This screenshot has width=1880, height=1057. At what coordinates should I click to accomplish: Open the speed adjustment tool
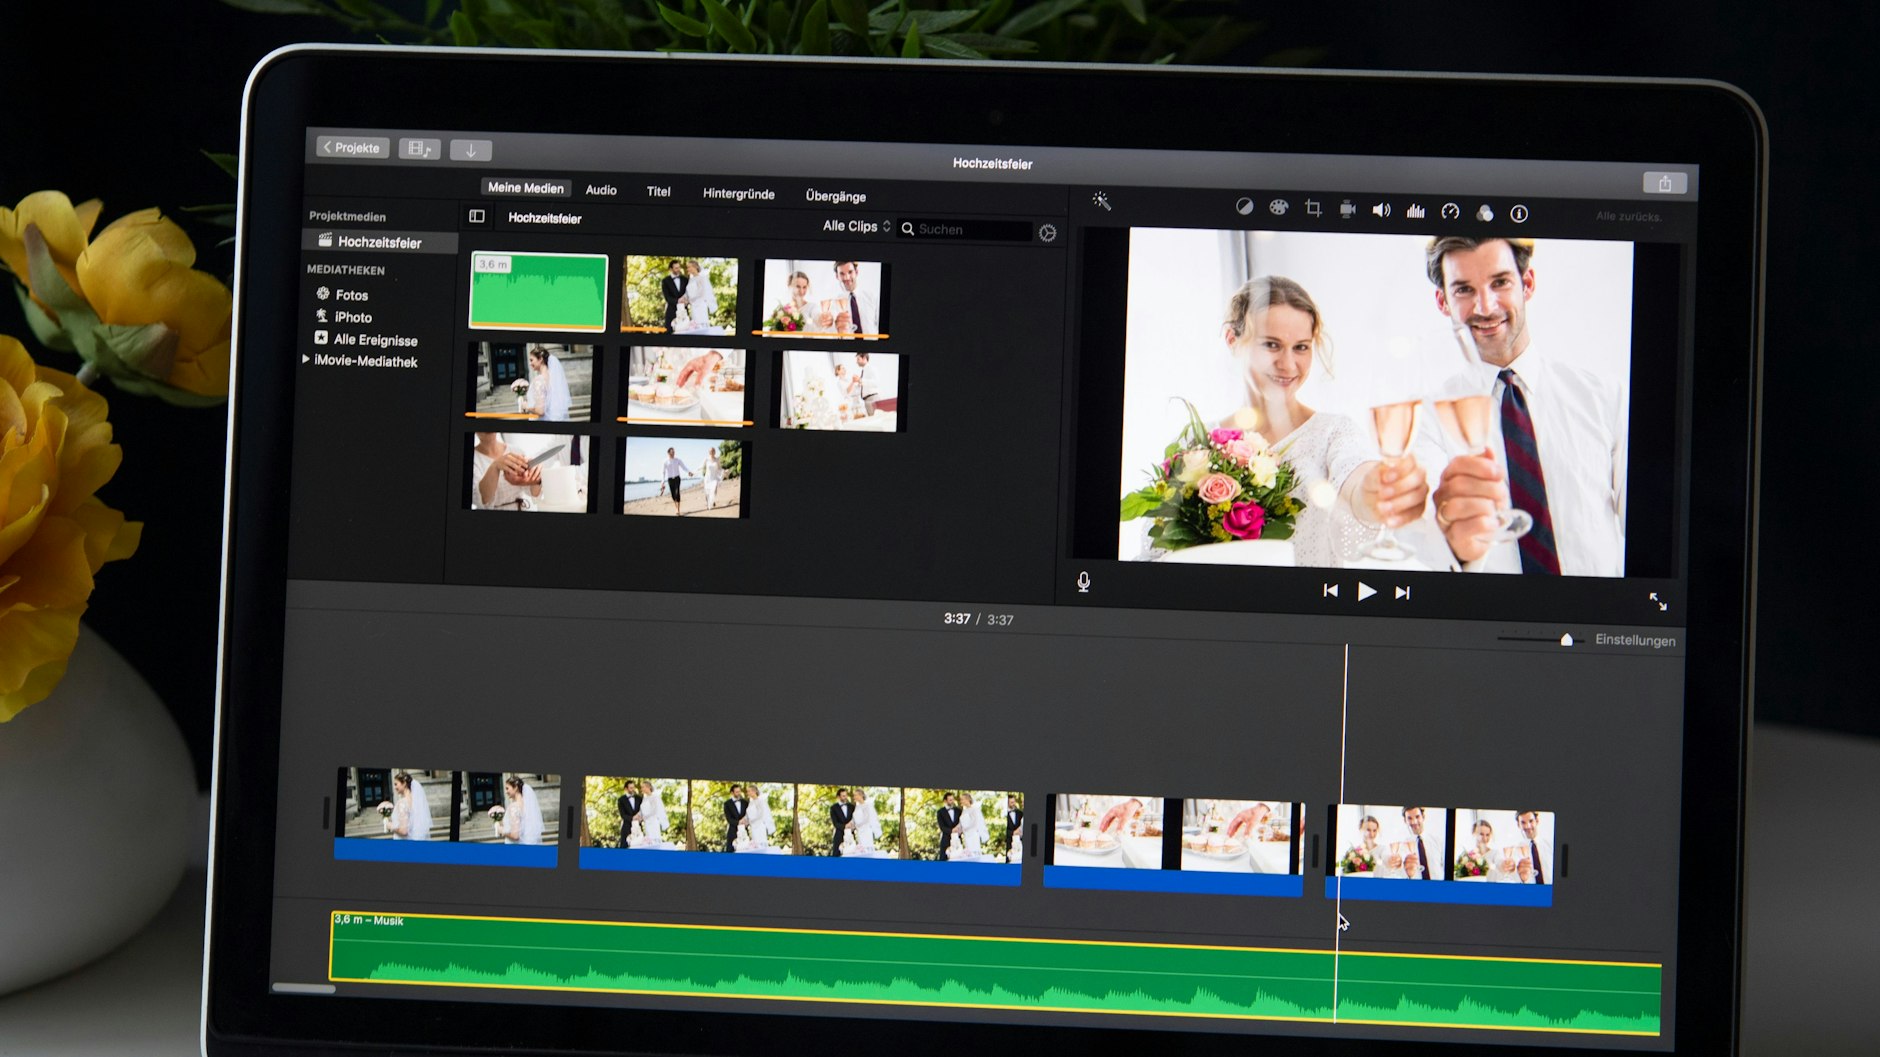[1450, 211]
